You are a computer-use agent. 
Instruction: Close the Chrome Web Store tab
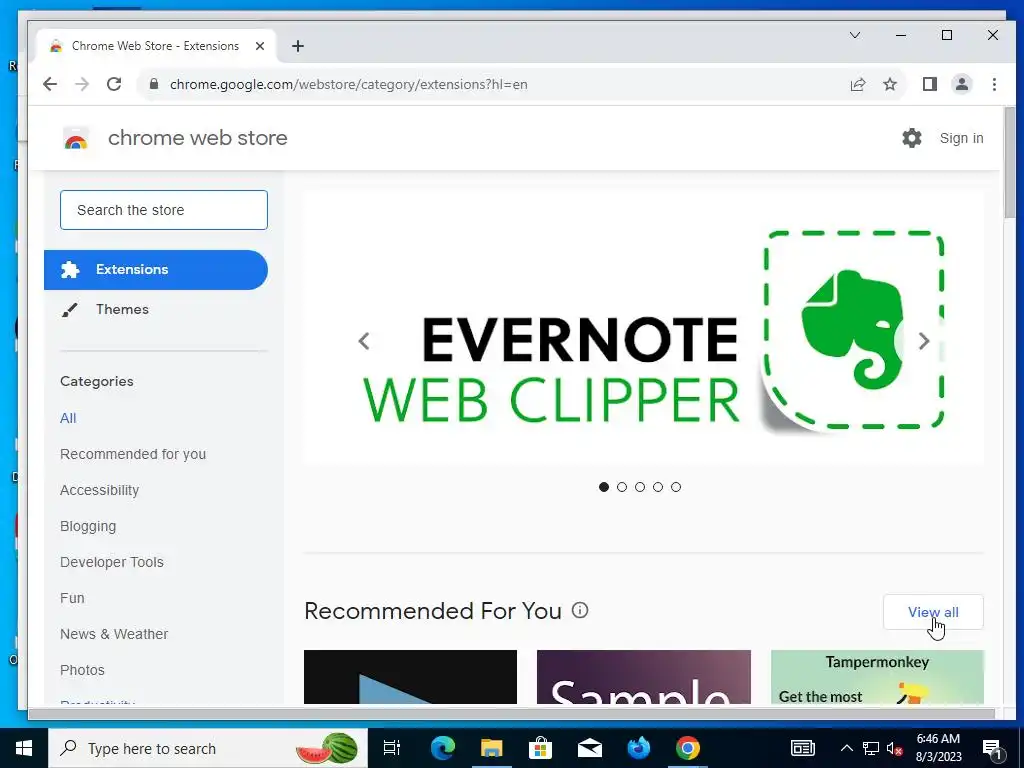point(260,46)
